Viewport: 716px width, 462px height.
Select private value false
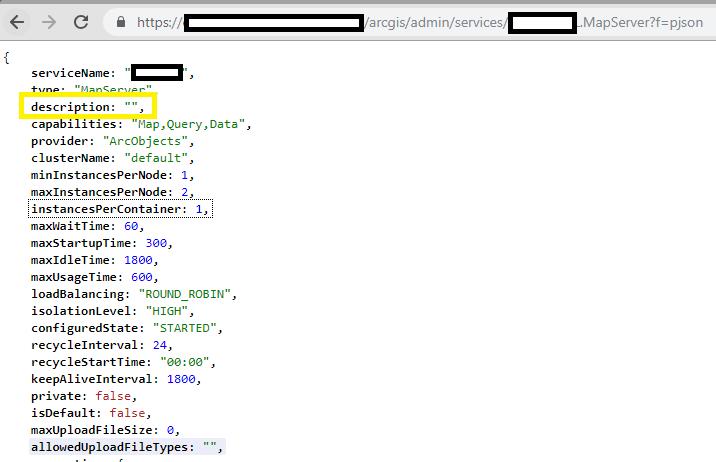[x=113, y=396]
